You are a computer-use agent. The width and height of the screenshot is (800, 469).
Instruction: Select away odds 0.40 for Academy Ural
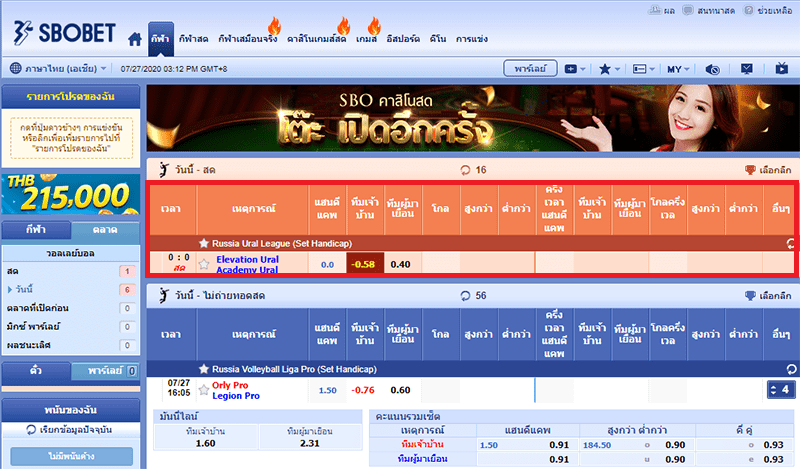(401, 264)
